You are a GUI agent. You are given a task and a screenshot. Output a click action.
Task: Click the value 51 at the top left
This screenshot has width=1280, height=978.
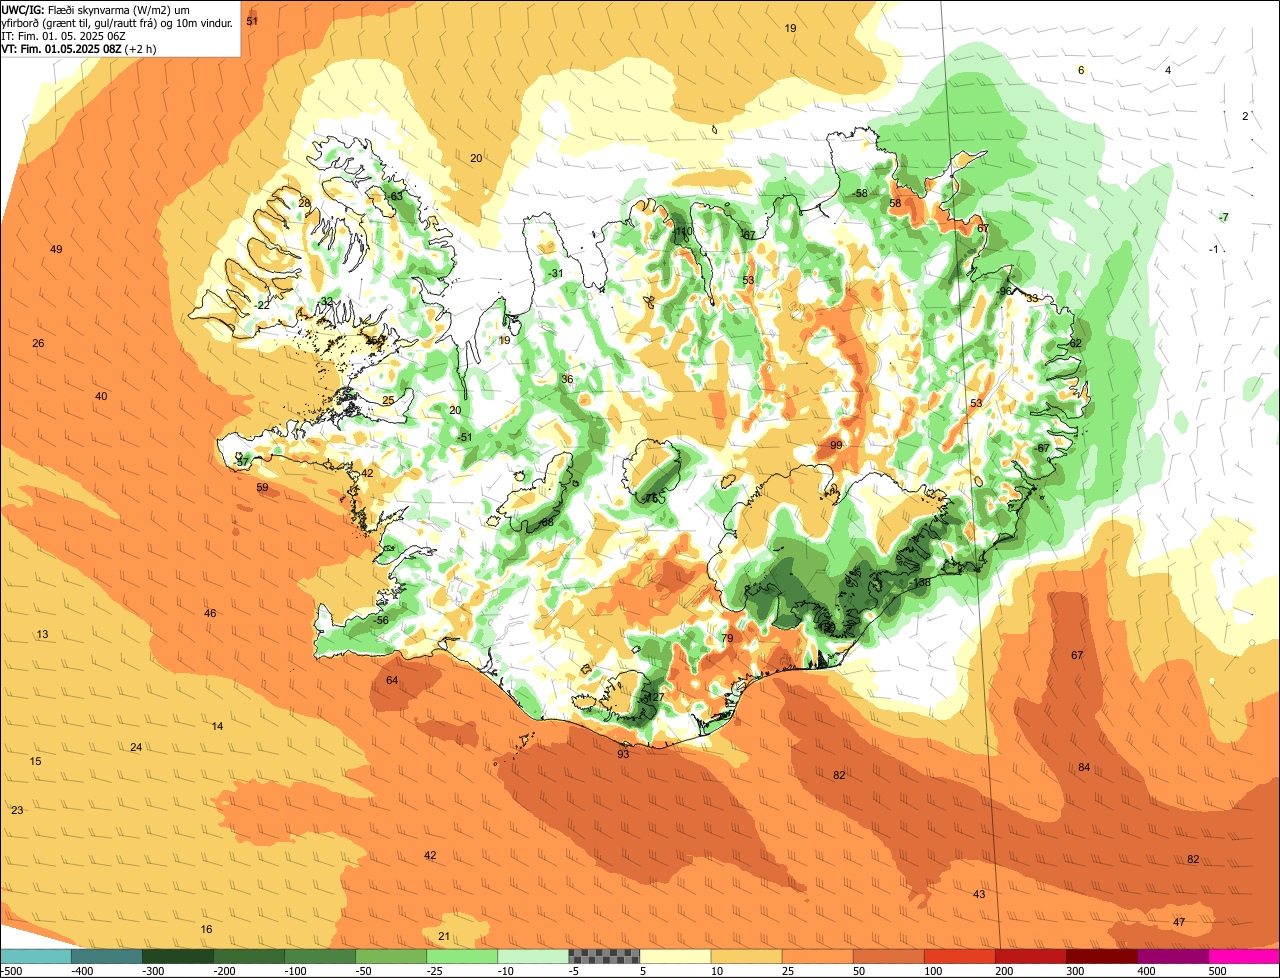252,21
